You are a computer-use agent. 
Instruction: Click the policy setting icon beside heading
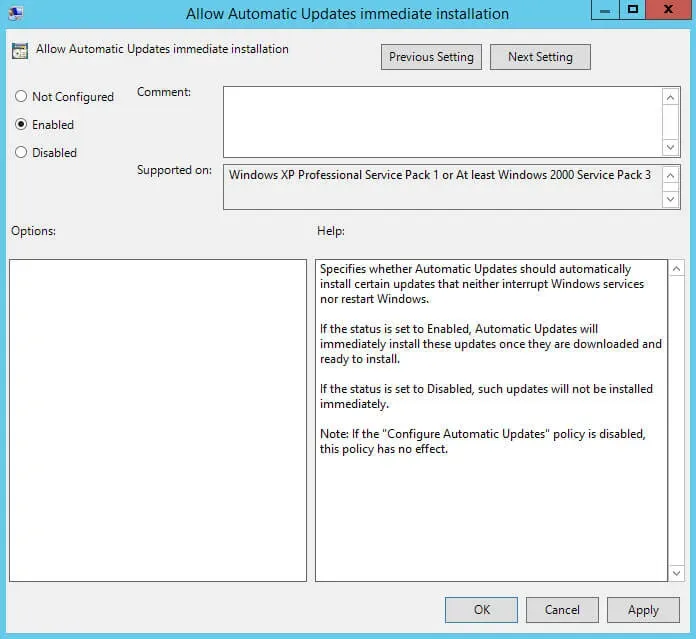click(20, 51)
